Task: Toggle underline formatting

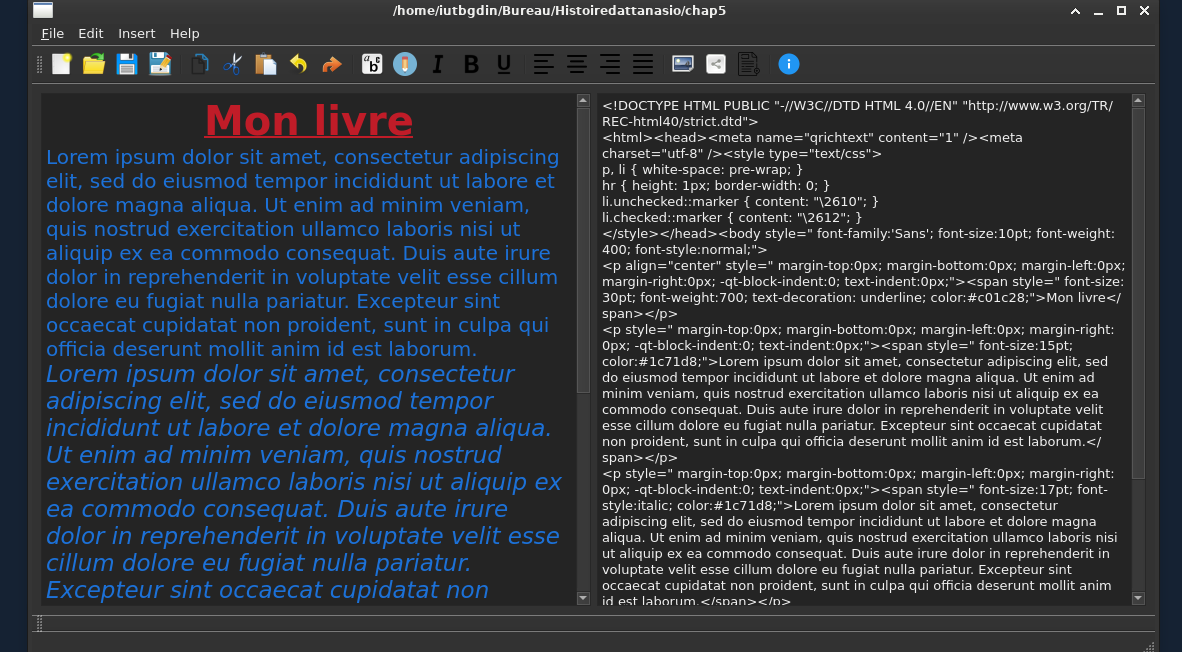Action: (504, 64)
